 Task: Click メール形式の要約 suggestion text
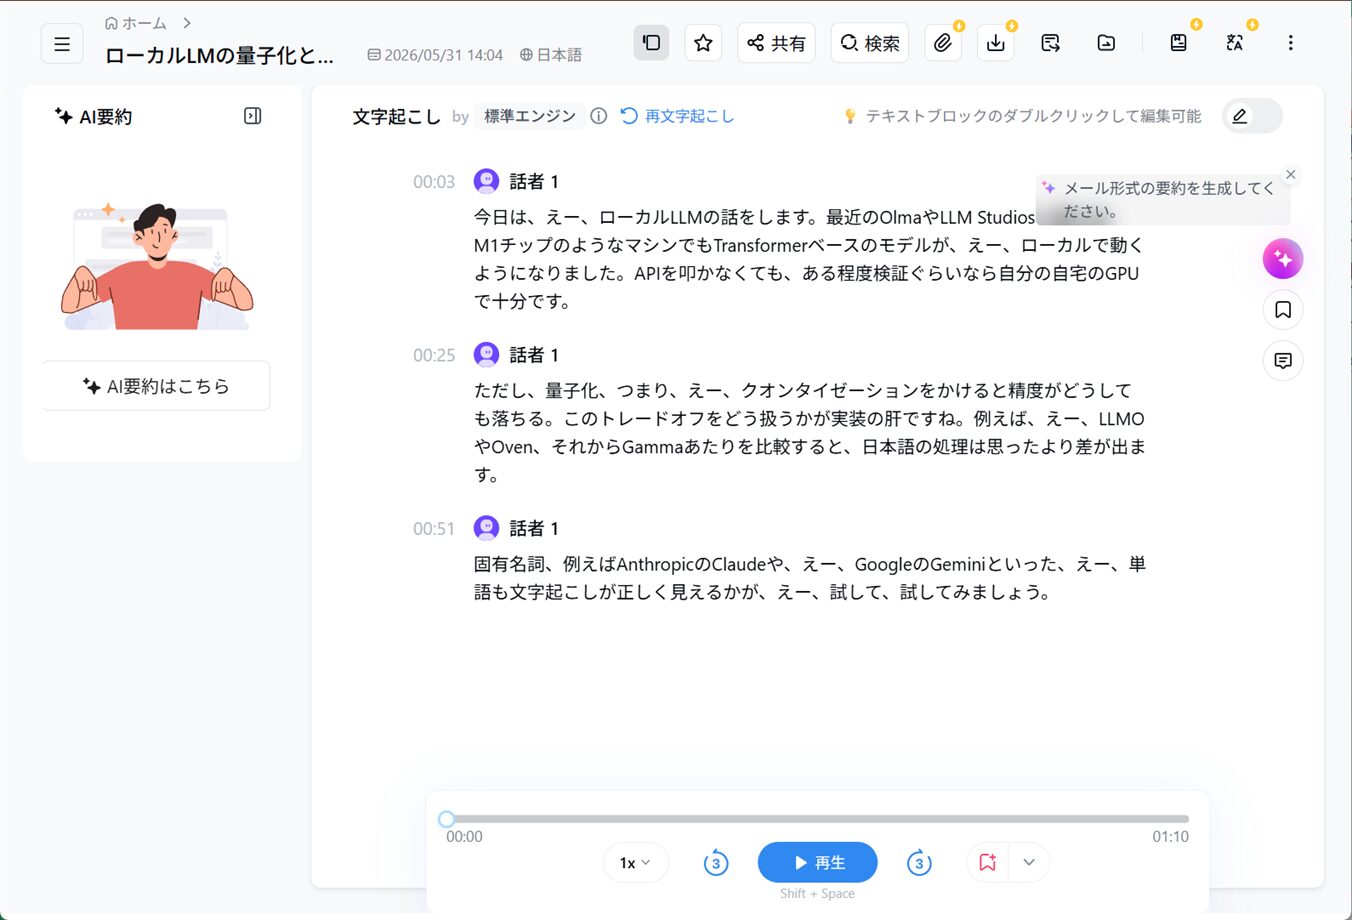pos(1168,199)
